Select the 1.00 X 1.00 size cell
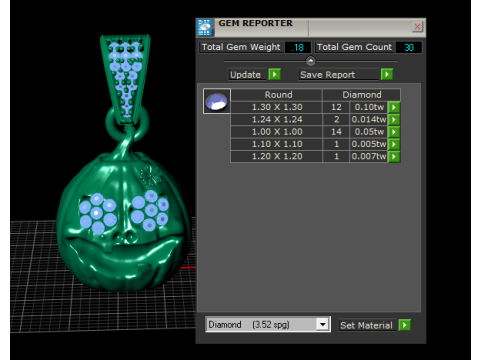480x360 pixels. [277, 132]
